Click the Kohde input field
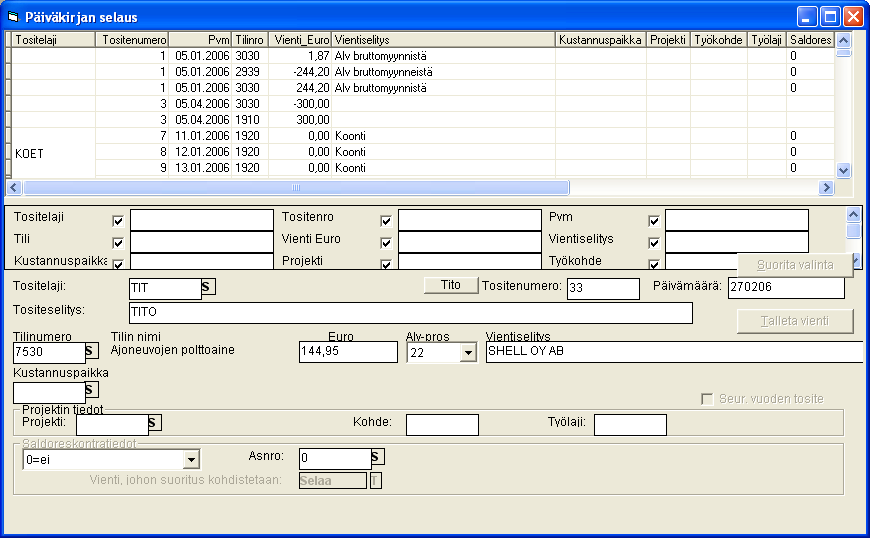Viewport: 870px width, 538px height. 442,425
